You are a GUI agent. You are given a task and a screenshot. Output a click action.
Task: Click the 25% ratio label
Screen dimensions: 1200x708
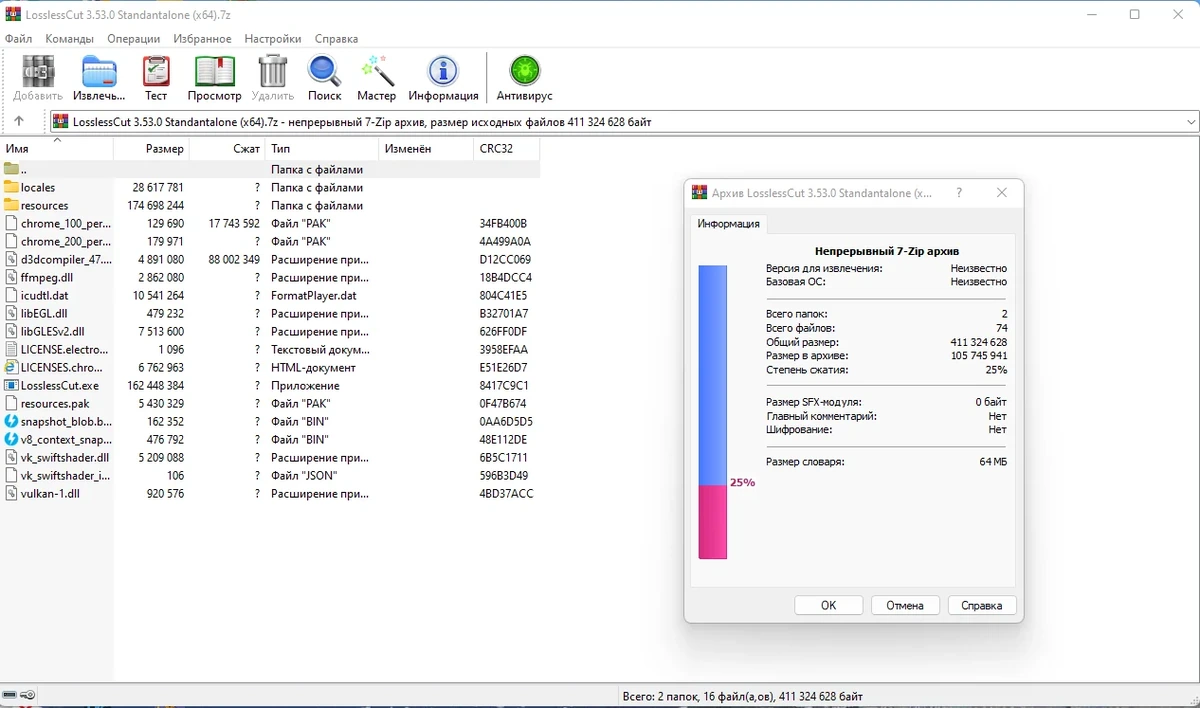pos(742,482)
